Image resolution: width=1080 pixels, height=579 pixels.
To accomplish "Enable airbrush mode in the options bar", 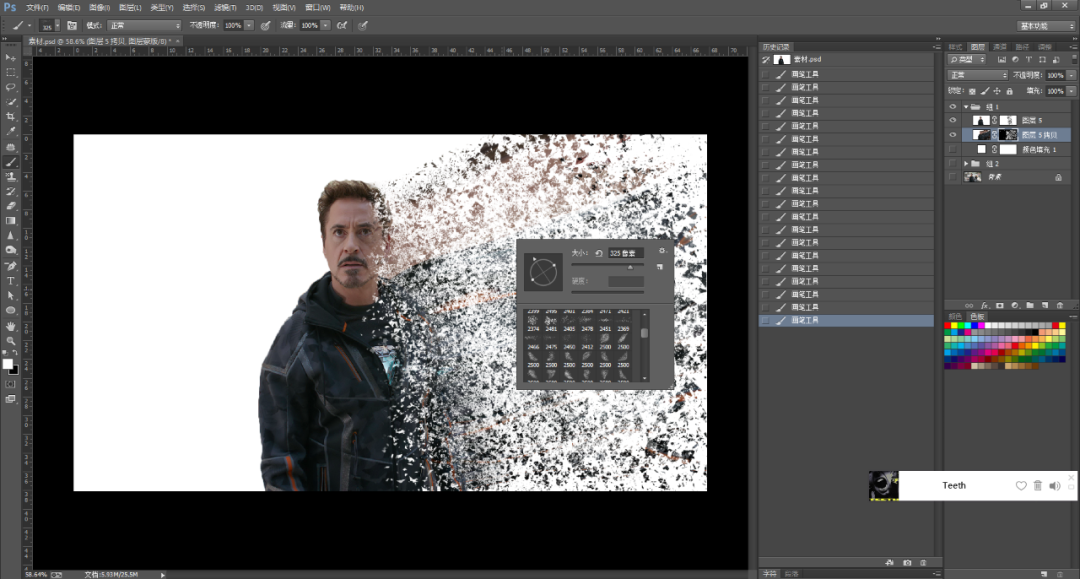I will click(x=342, y=25).
